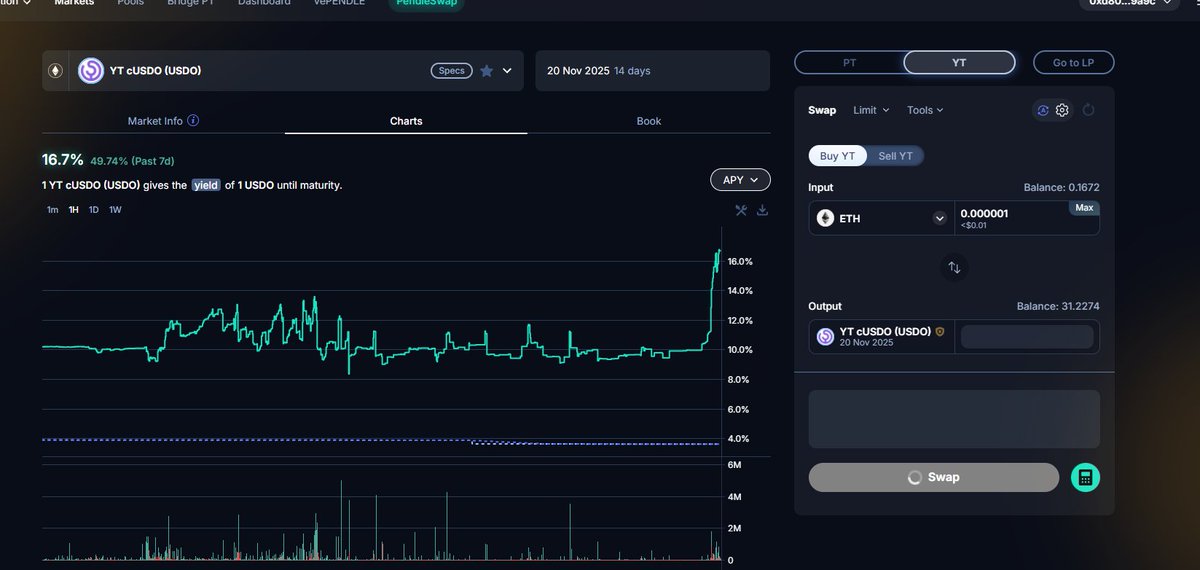The height and width of the screenshot is (570, 1200).
Task: Select the YT toggle
Action: 959,62
